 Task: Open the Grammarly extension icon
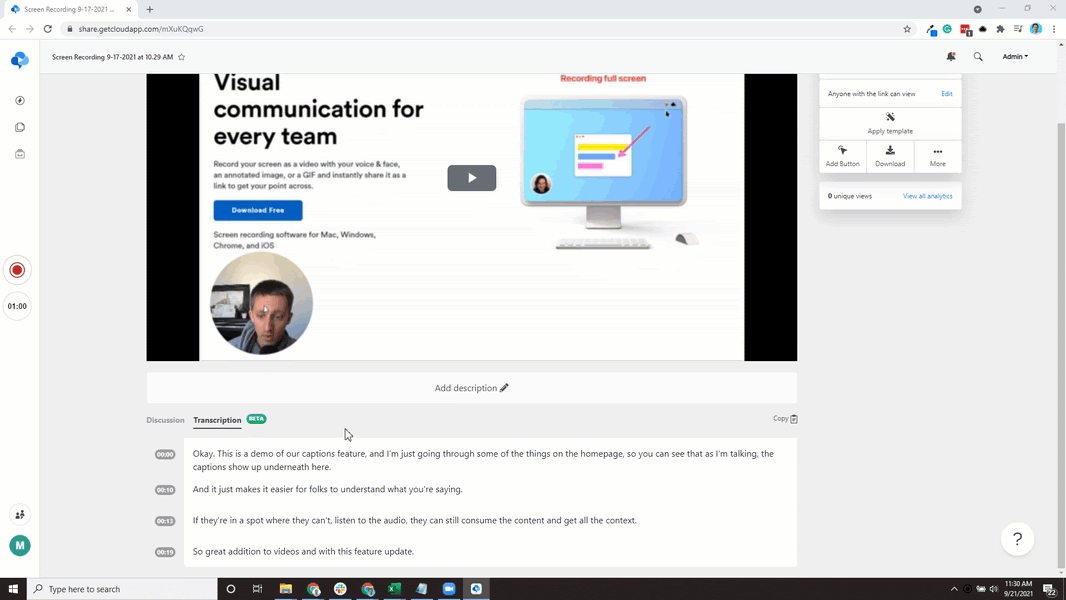point(947,29)
